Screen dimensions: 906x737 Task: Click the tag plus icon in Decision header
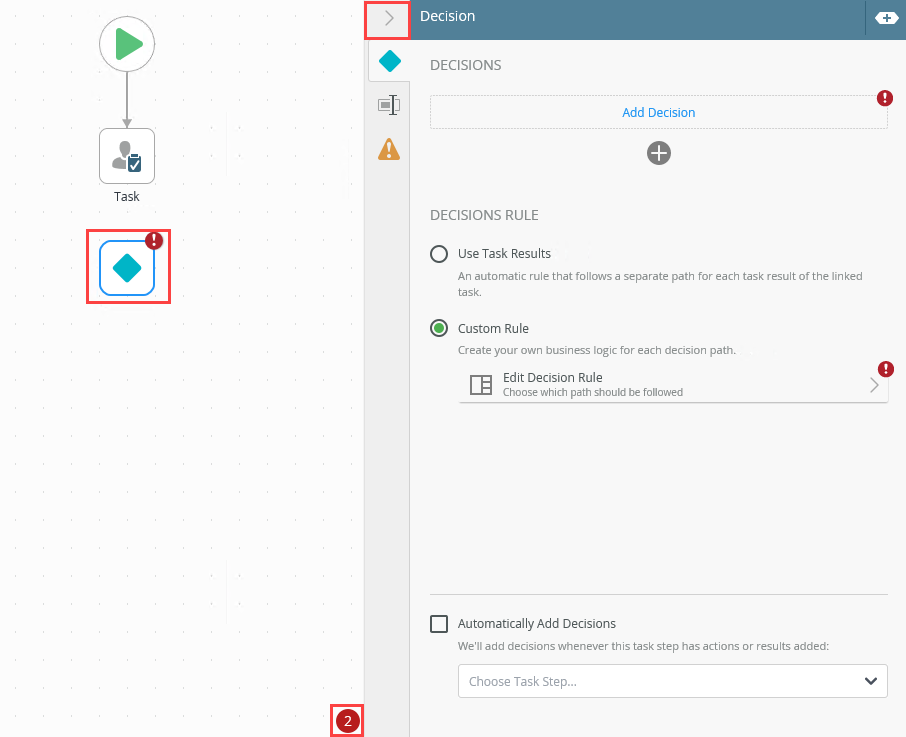click(x=886, y=18)
